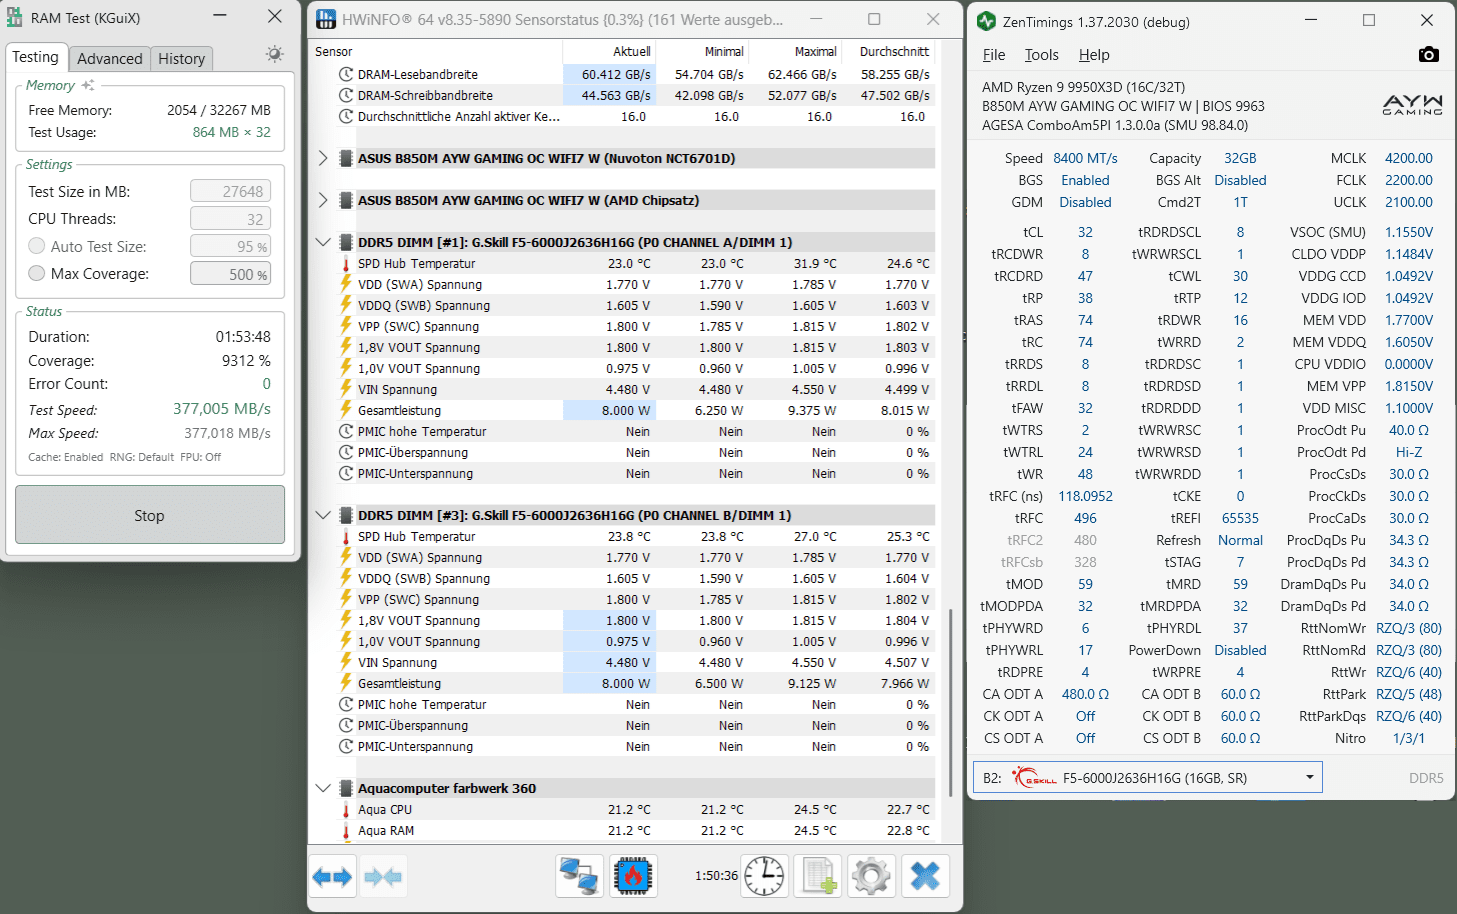Click the Maximal column header

(x=795, y=51)
